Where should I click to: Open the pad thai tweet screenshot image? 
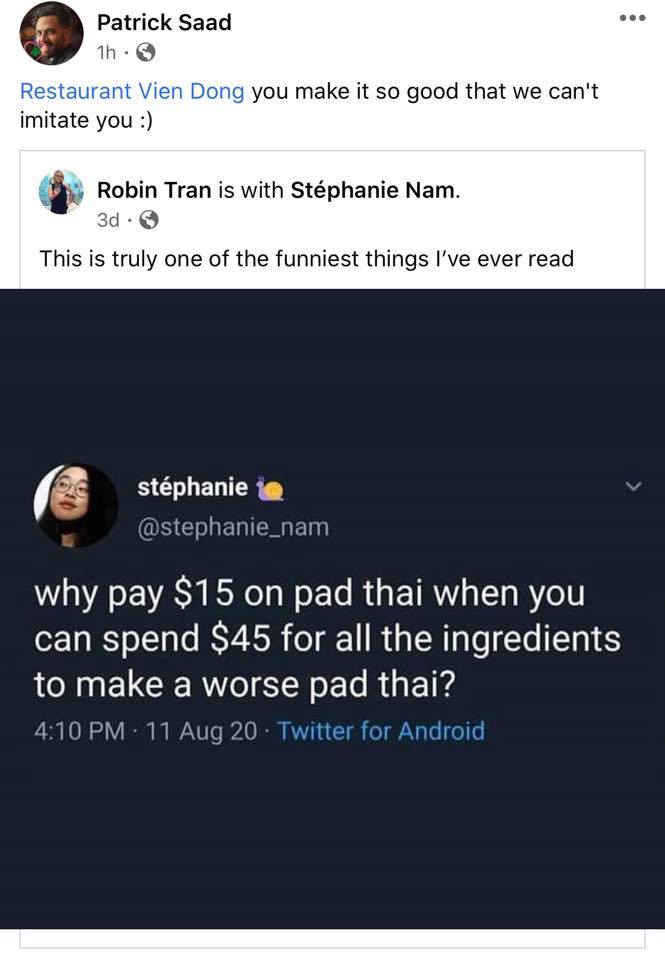click(332, 609)
